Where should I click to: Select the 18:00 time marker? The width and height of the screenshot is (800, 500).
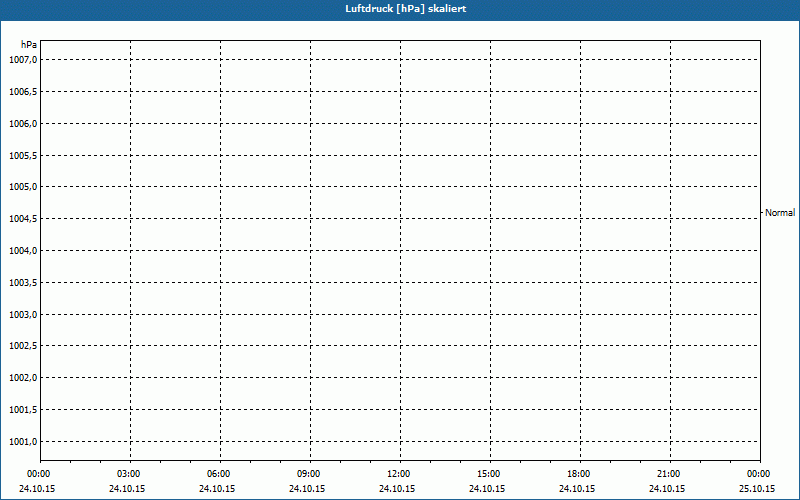(x=579, y=474)
